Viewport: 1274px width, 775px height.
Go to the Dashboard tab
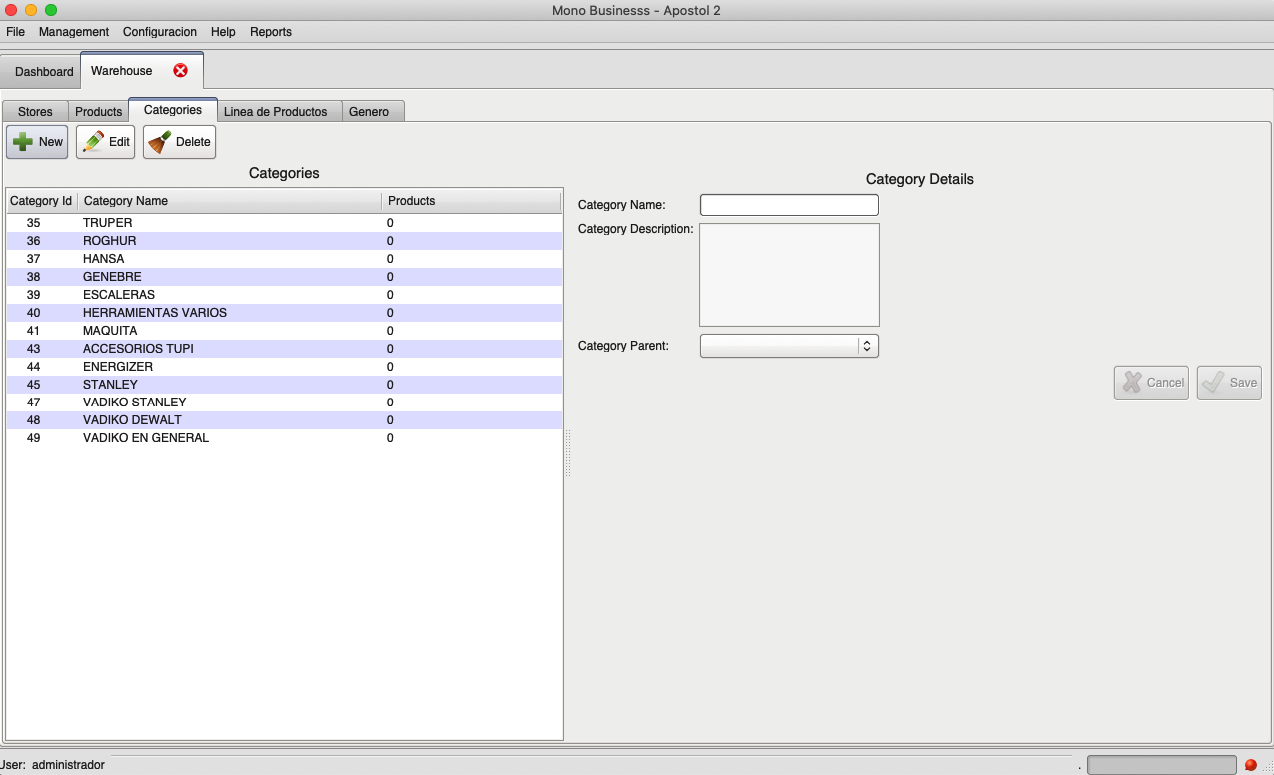[x=44, y=72]
